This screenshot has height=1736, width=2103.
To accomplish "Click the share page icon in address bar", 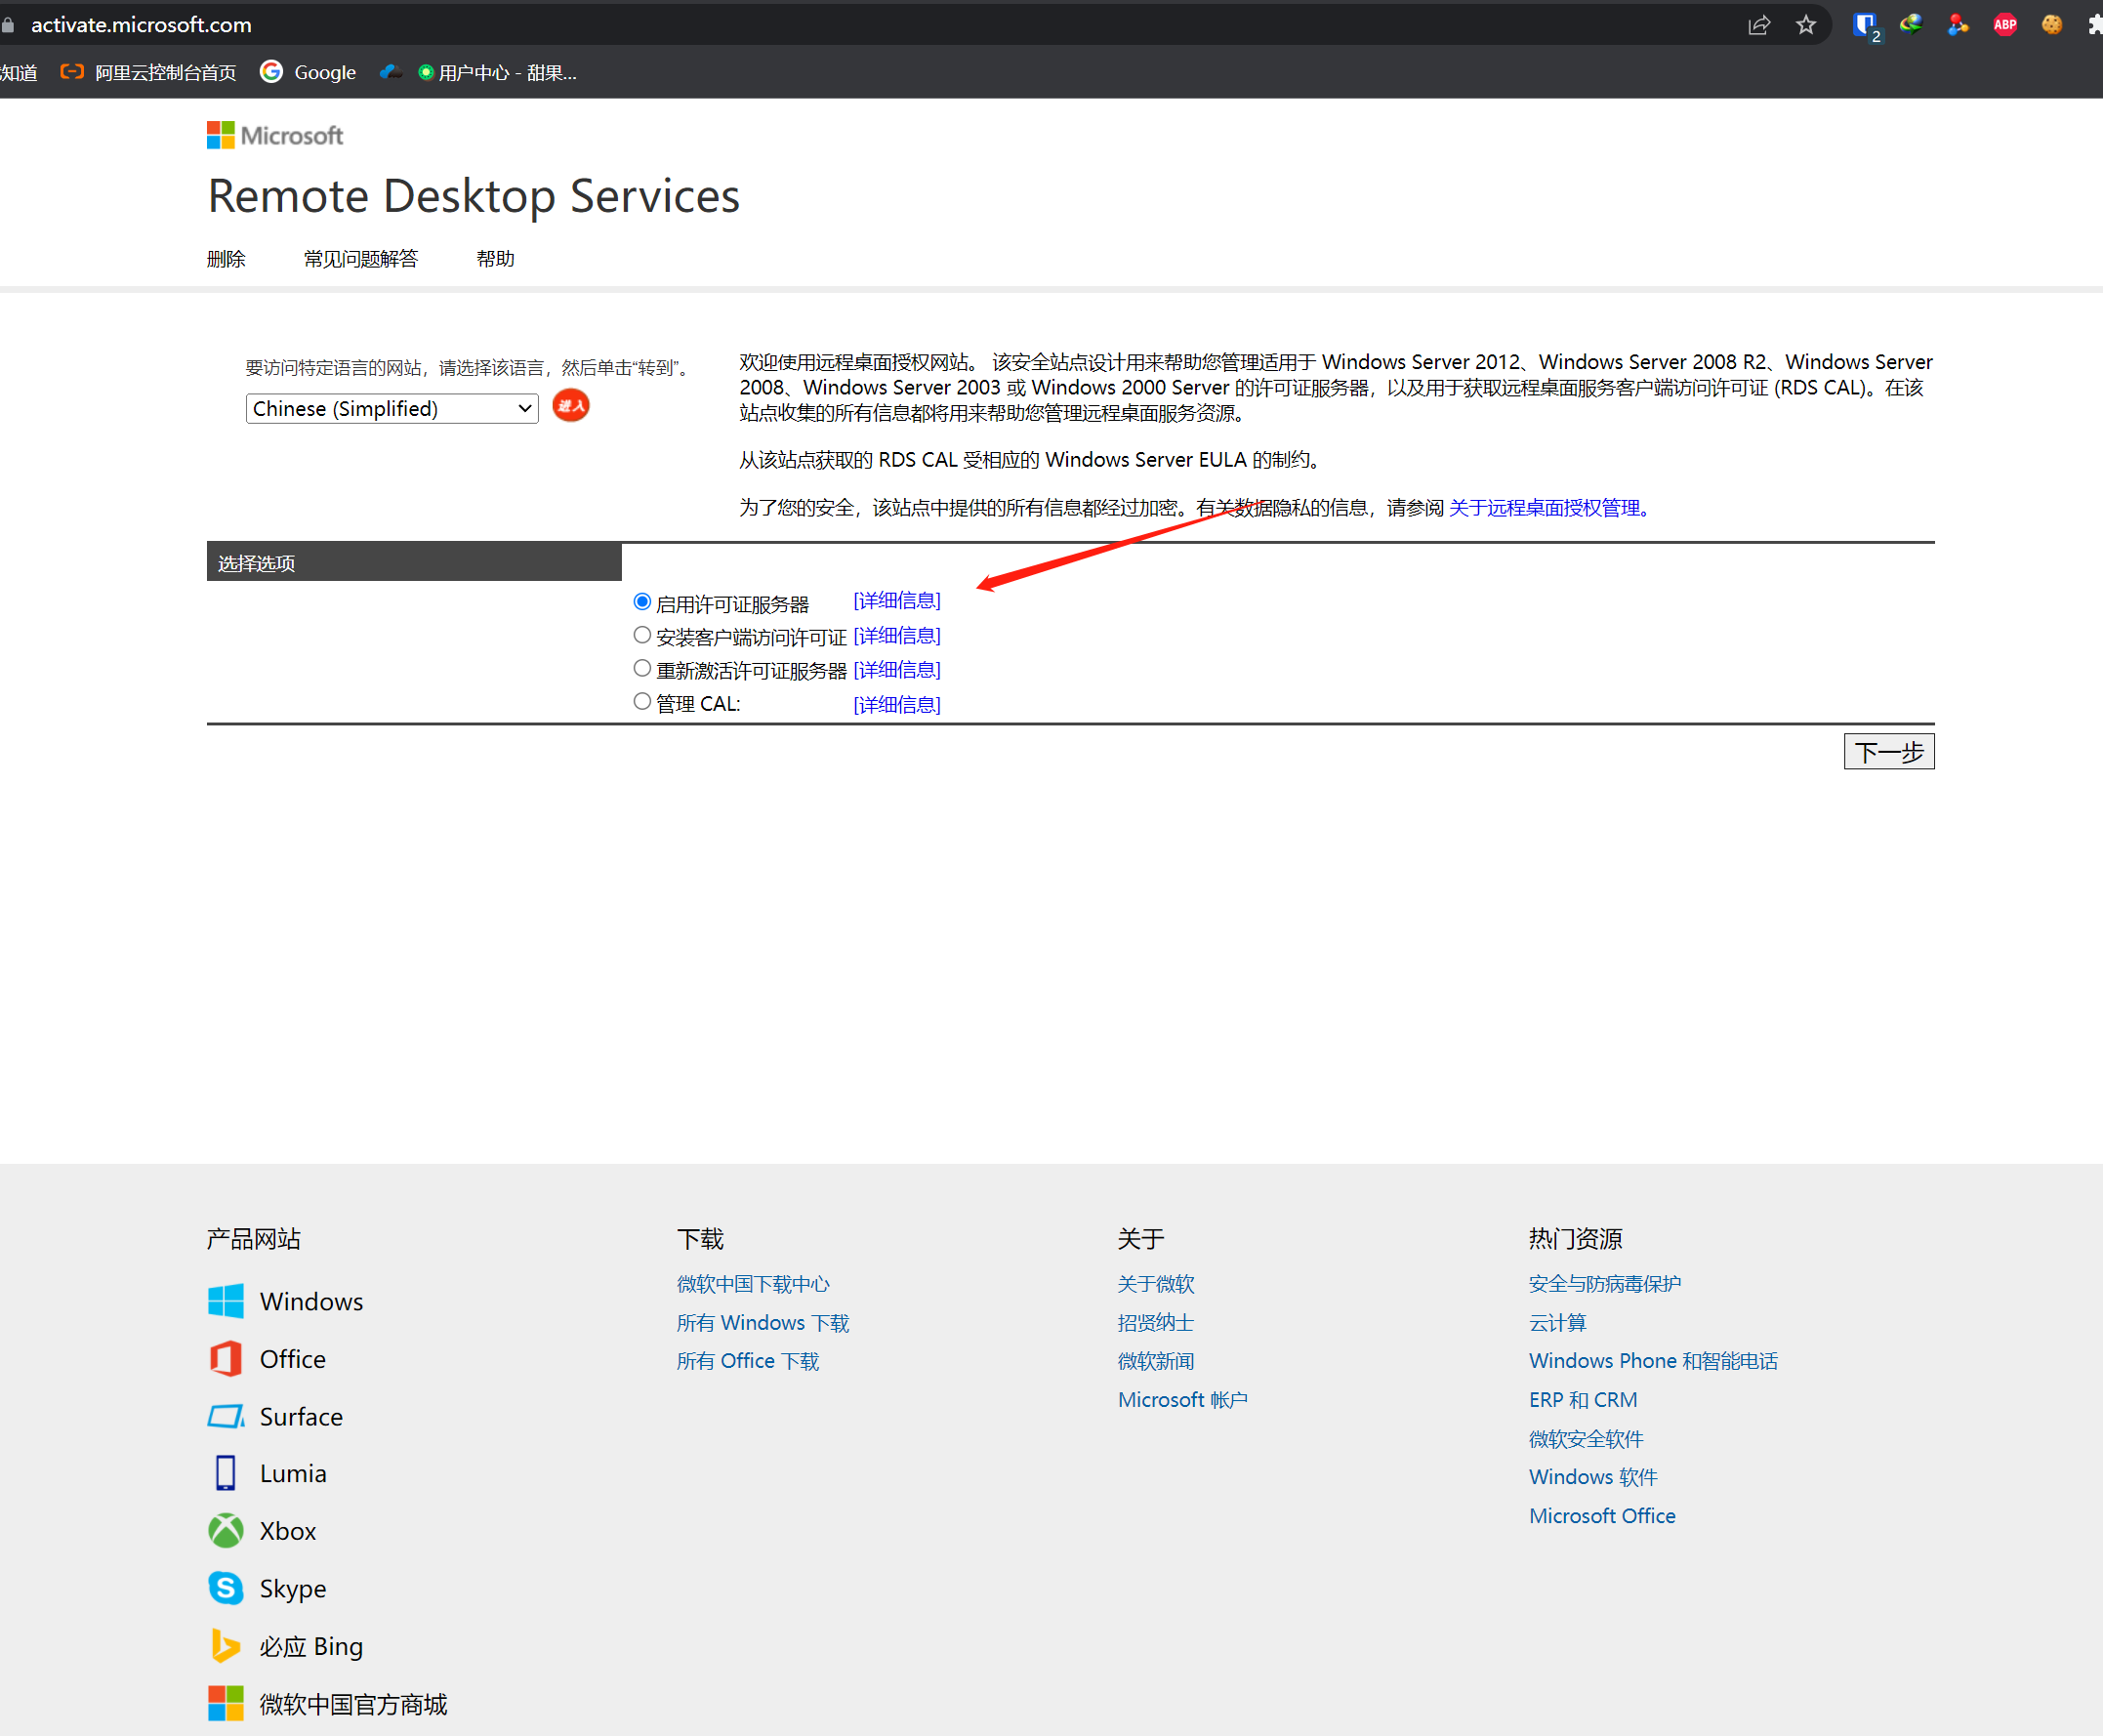I will click(x=1759, y=25).
